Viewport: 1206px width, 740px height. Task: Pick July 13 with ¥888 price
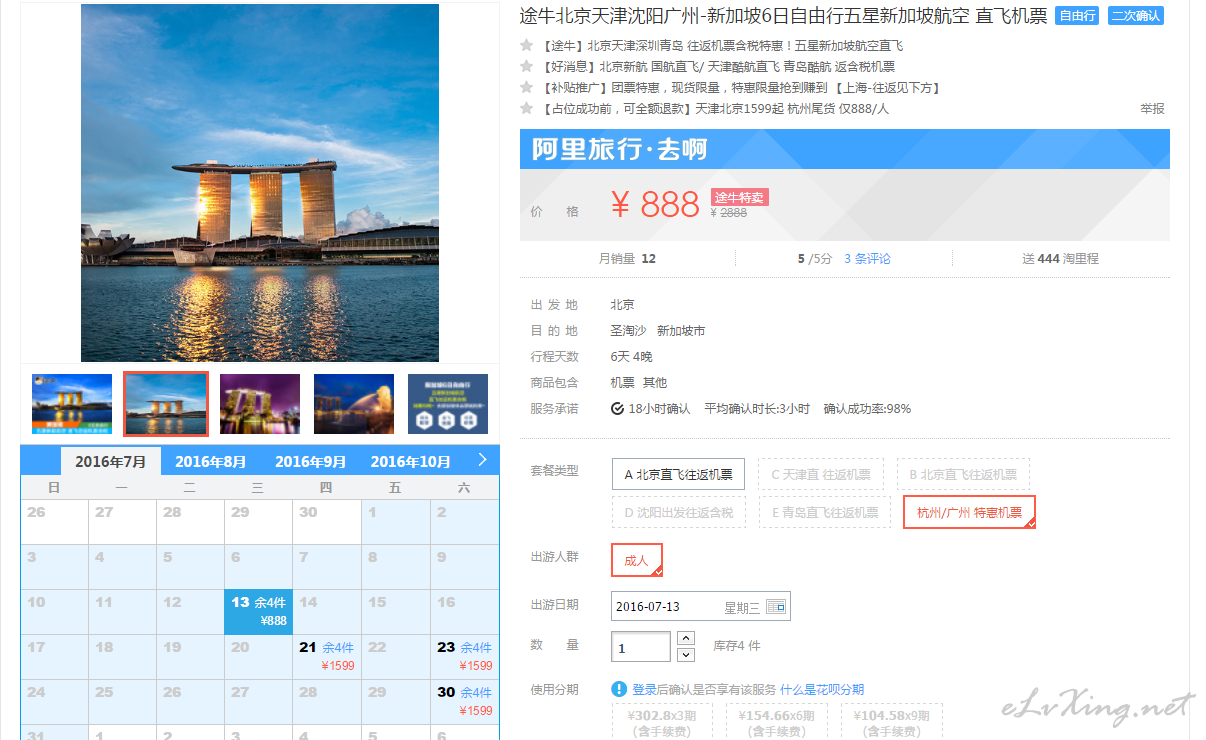tap(259, 611)
